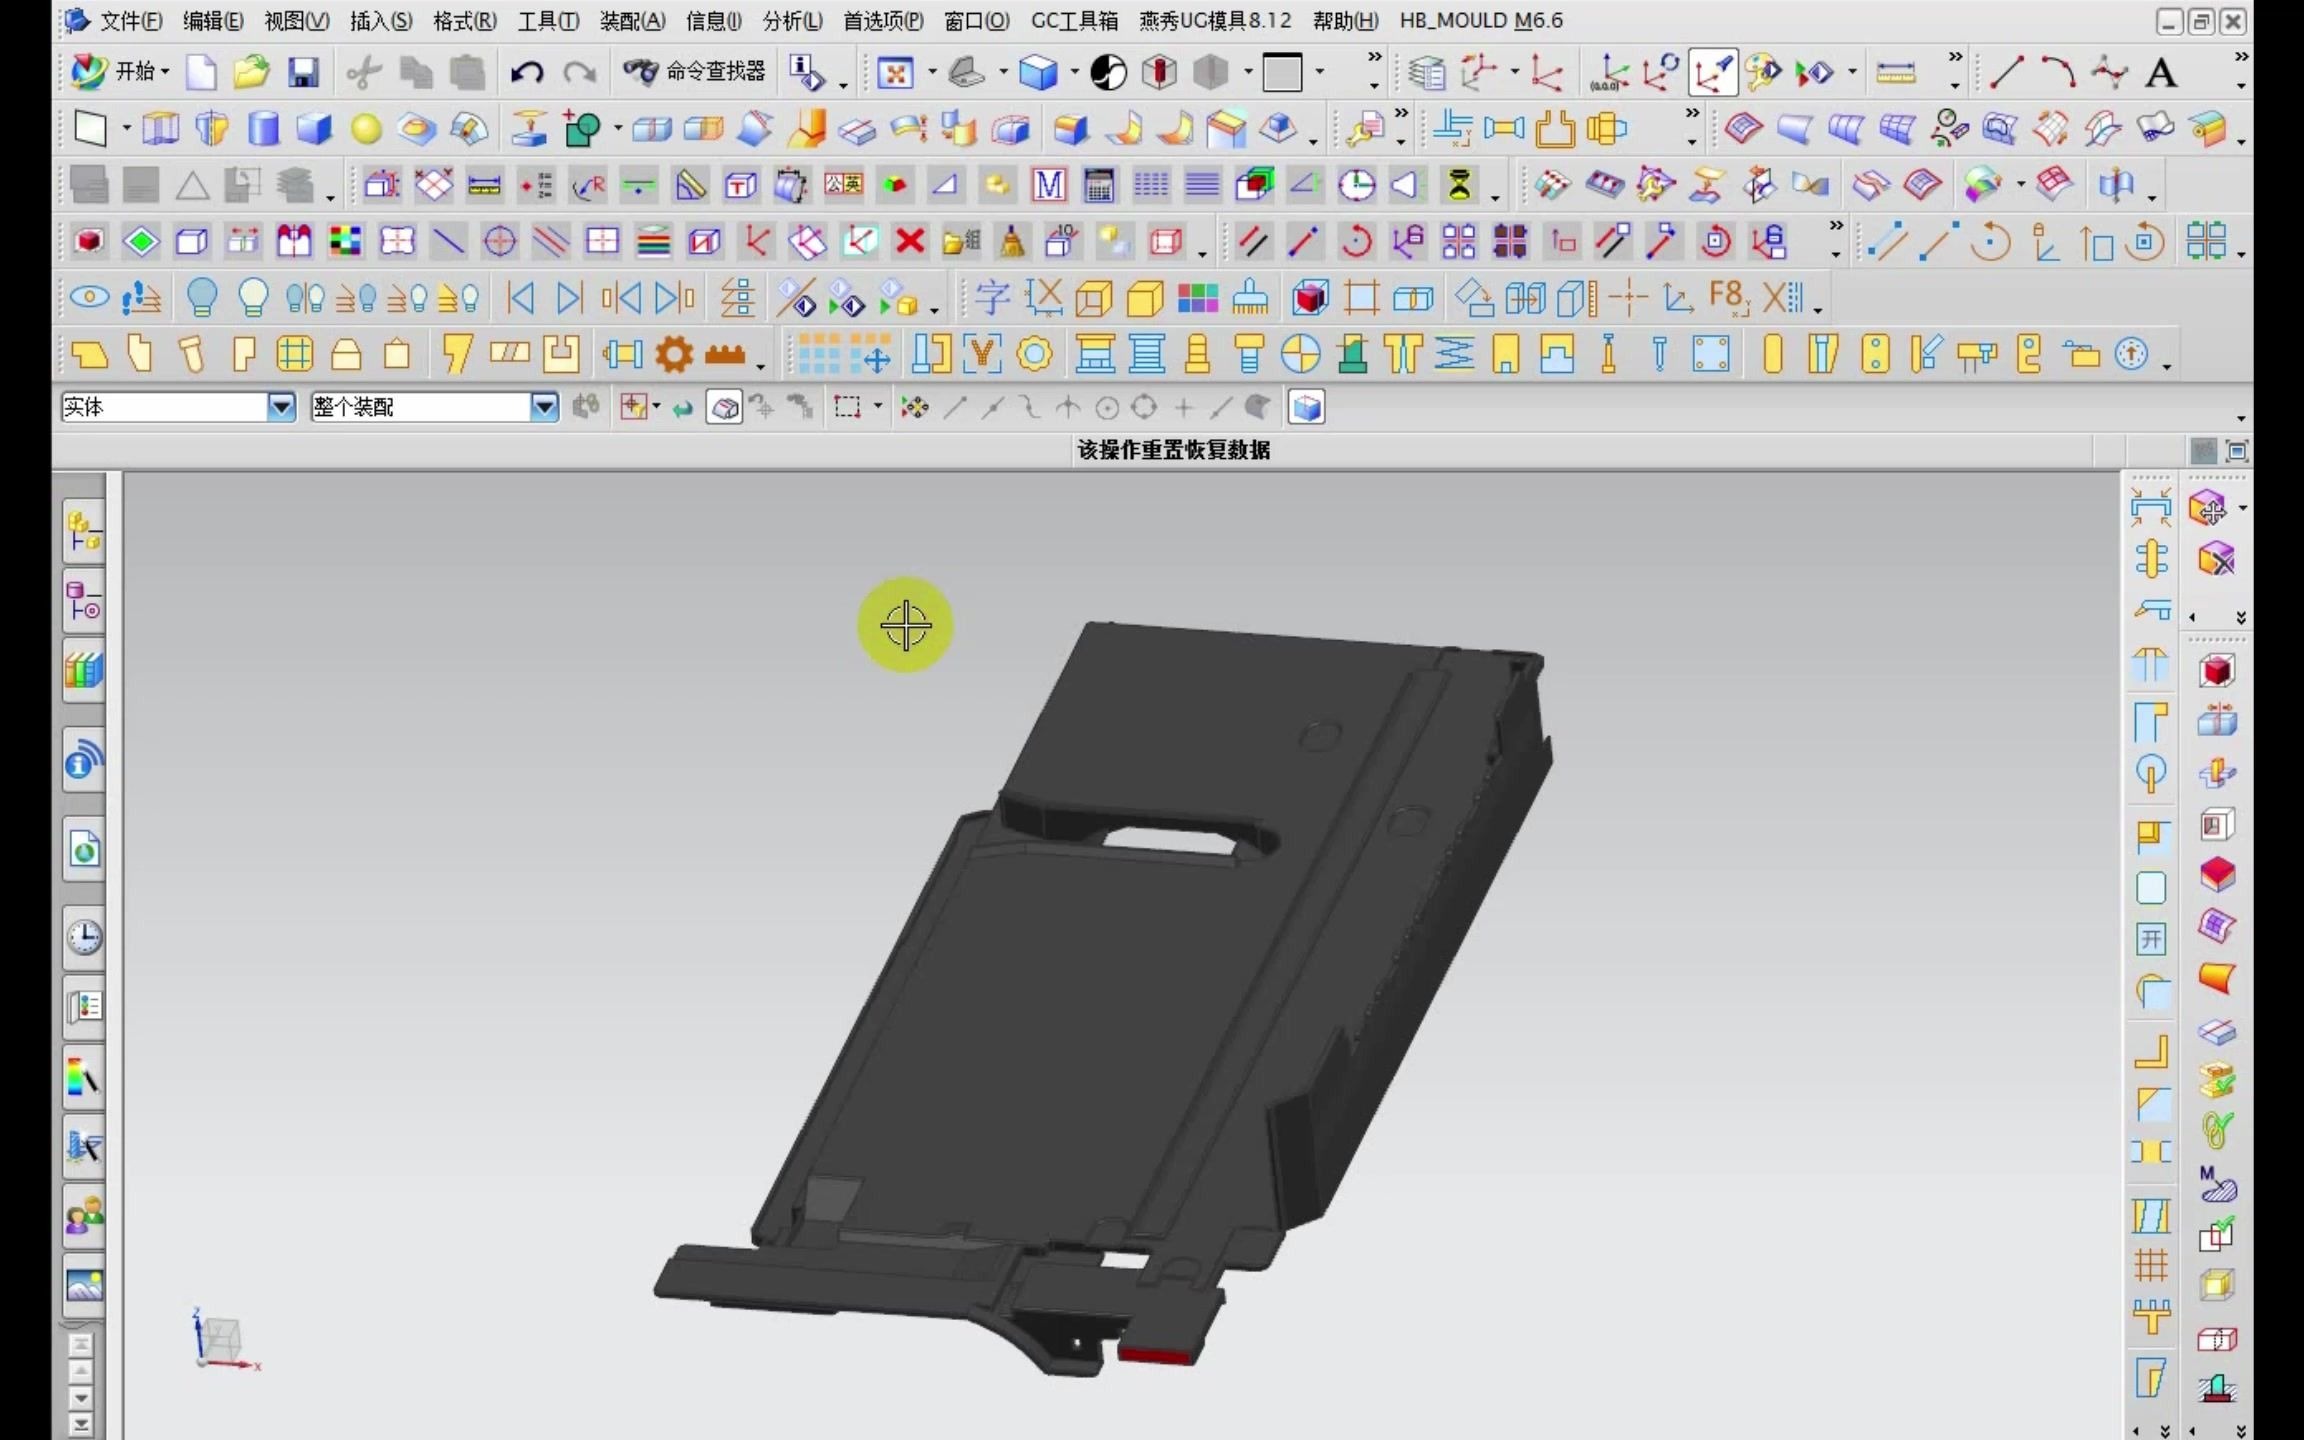Create a sphere with the yellow ball icon
Viewport: 2304px width, 1440px height.
pyautogui.click(x=366, y=128)
